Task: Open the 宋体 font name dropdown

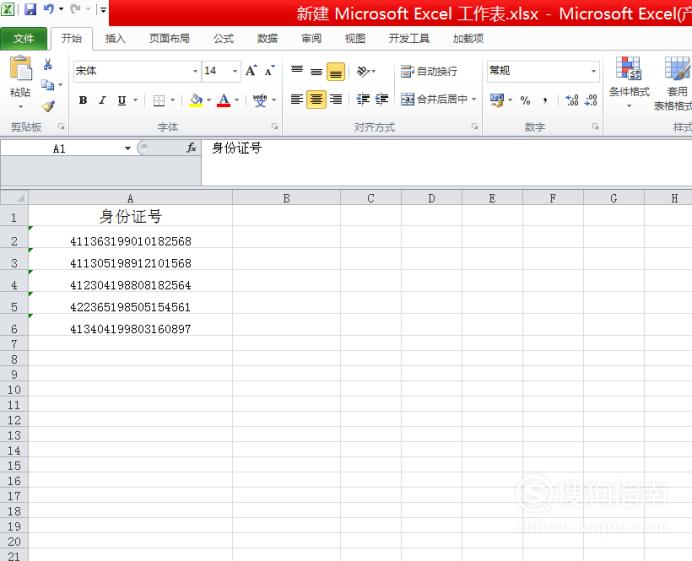Action: tap(195, 71)
